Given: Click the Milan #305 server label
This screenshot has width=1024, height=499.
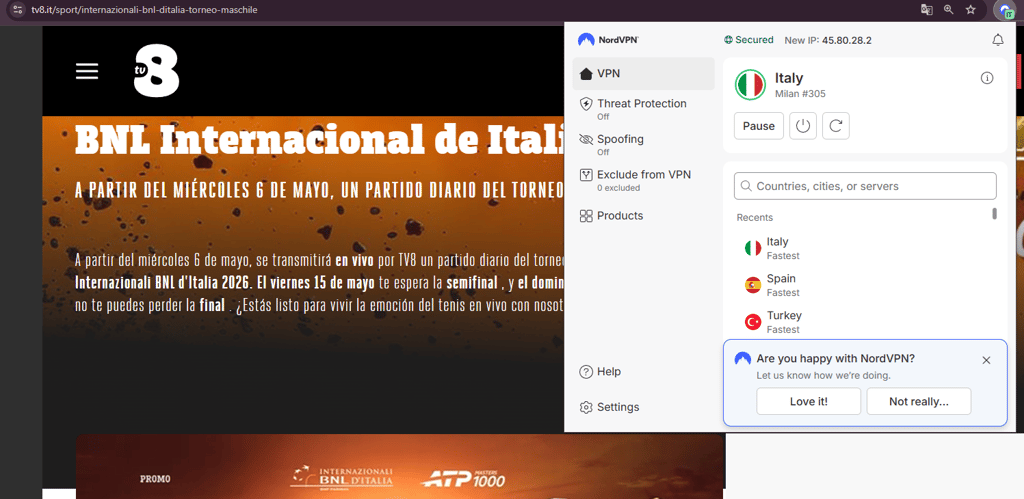Looking at the screenshot, I should point(800,94).
